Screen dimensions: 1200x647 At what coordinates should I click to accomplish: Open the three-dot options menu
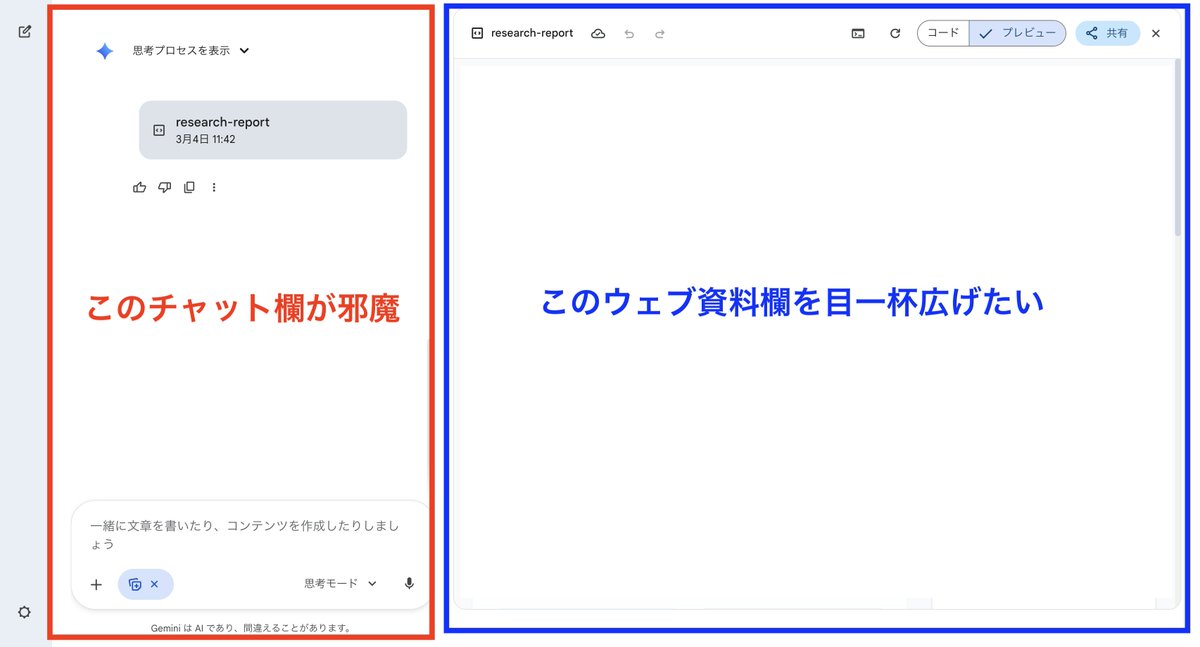coord(214,187)
